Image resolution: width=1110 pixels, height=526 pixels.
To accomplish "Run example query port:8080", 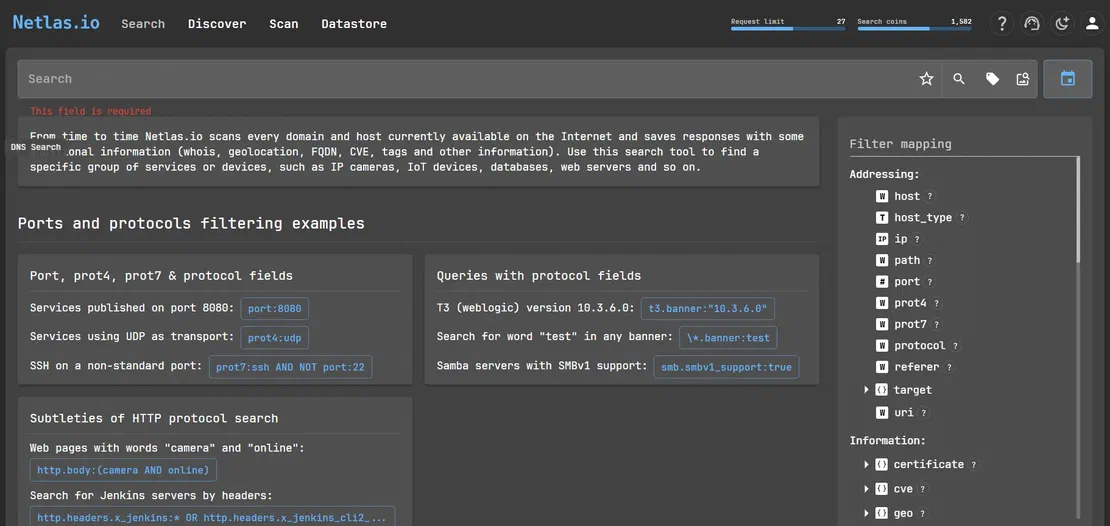I will coord(275,309).
